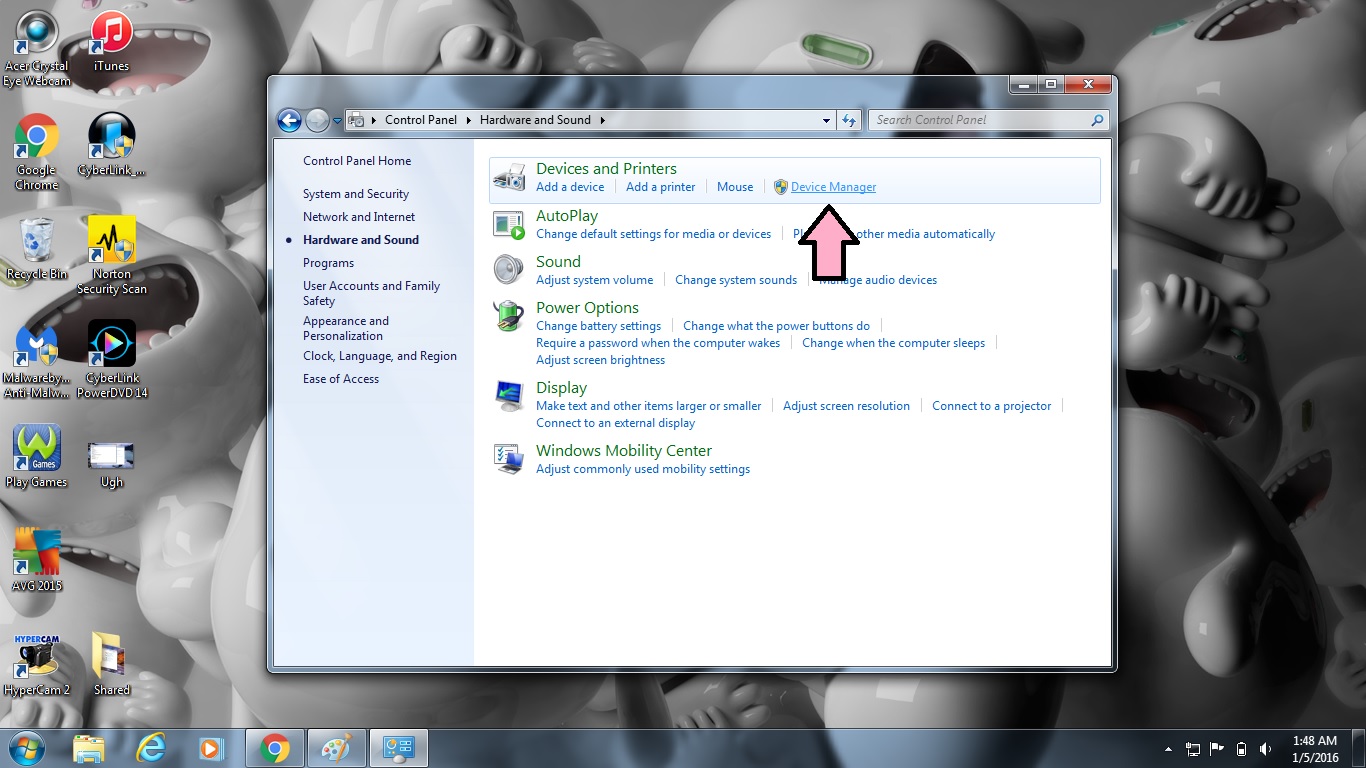Click Change when the computer sleeps
Image resolution: width=1366 pixels, height=768 pixels.
(x=893, y=343)
